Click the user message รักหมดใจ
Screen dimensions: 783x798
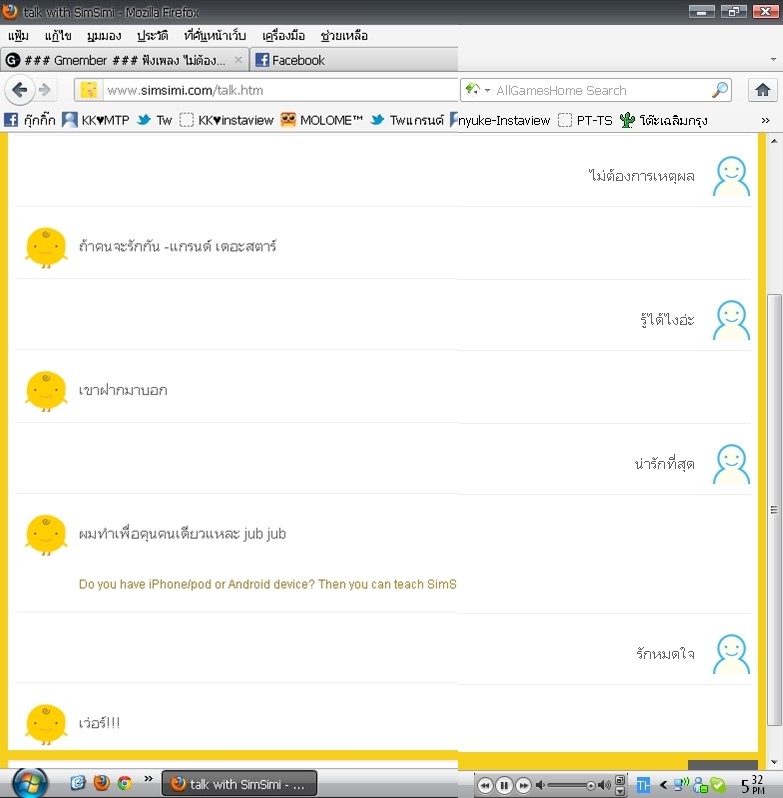click(x=665, y=653)
